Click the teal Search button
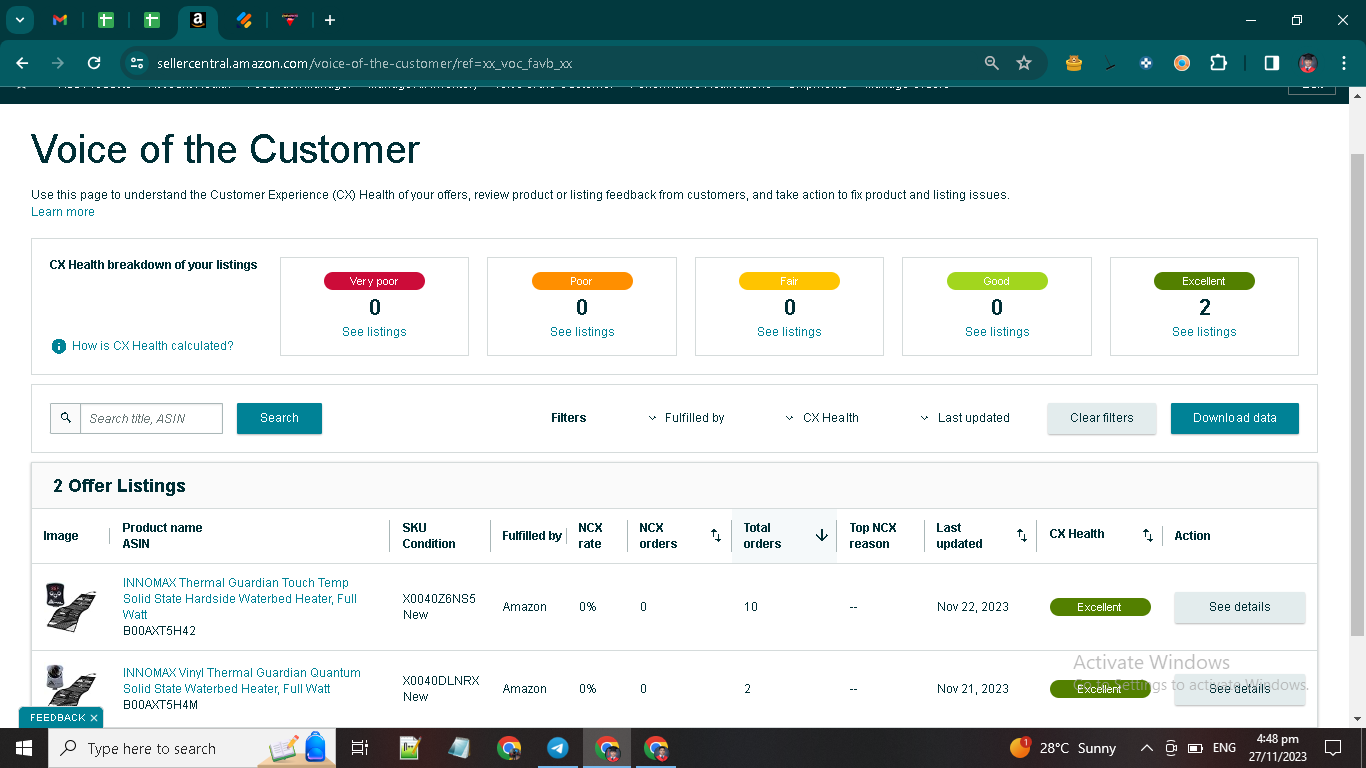This screenshot has width=1366, height=768. coord(279,418)
